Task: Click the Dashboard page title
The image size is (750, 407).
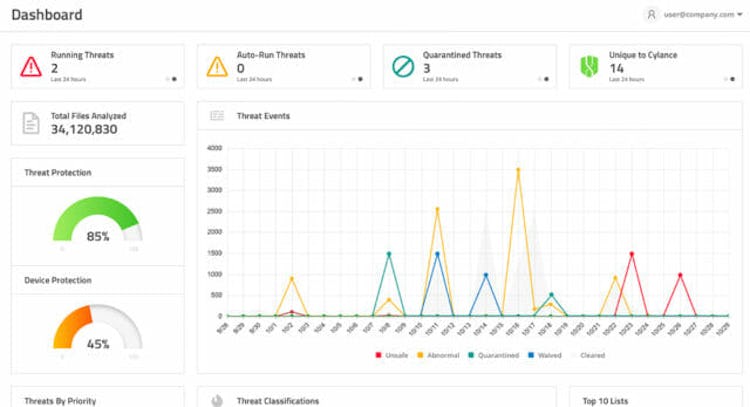Action: tap(47, 15)
